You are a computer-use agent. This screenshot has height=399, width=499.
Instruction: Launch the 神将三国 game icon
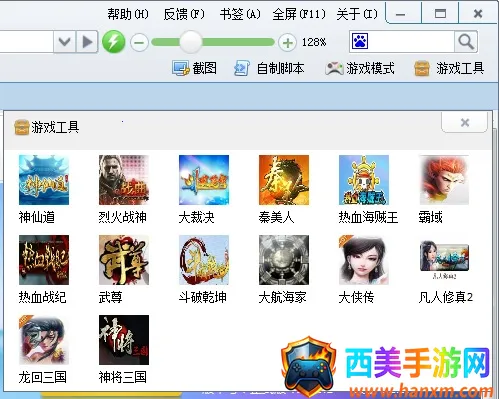(x=124, y=340)
